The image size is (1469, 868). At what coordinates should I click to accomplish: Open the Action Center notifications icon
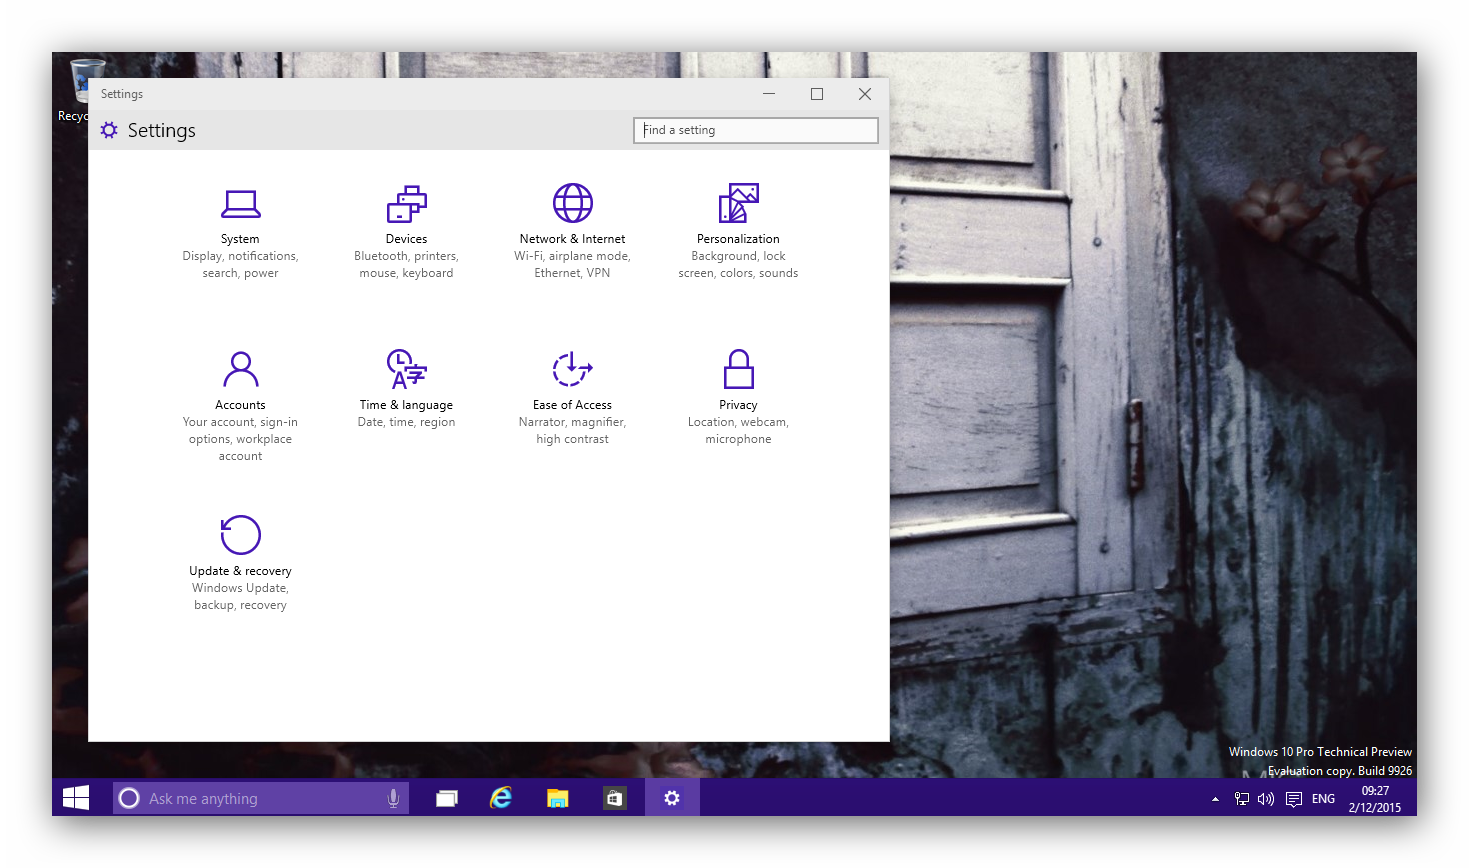click(1294, 799)
